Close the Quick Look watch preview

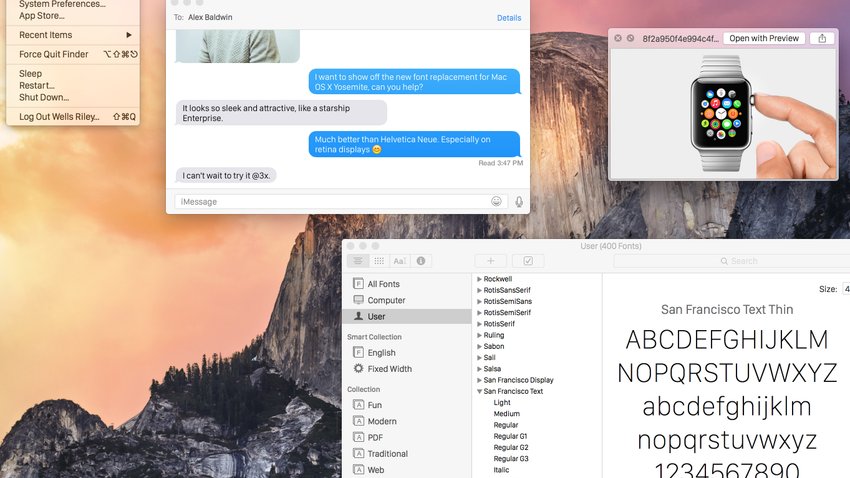(617, 38)
